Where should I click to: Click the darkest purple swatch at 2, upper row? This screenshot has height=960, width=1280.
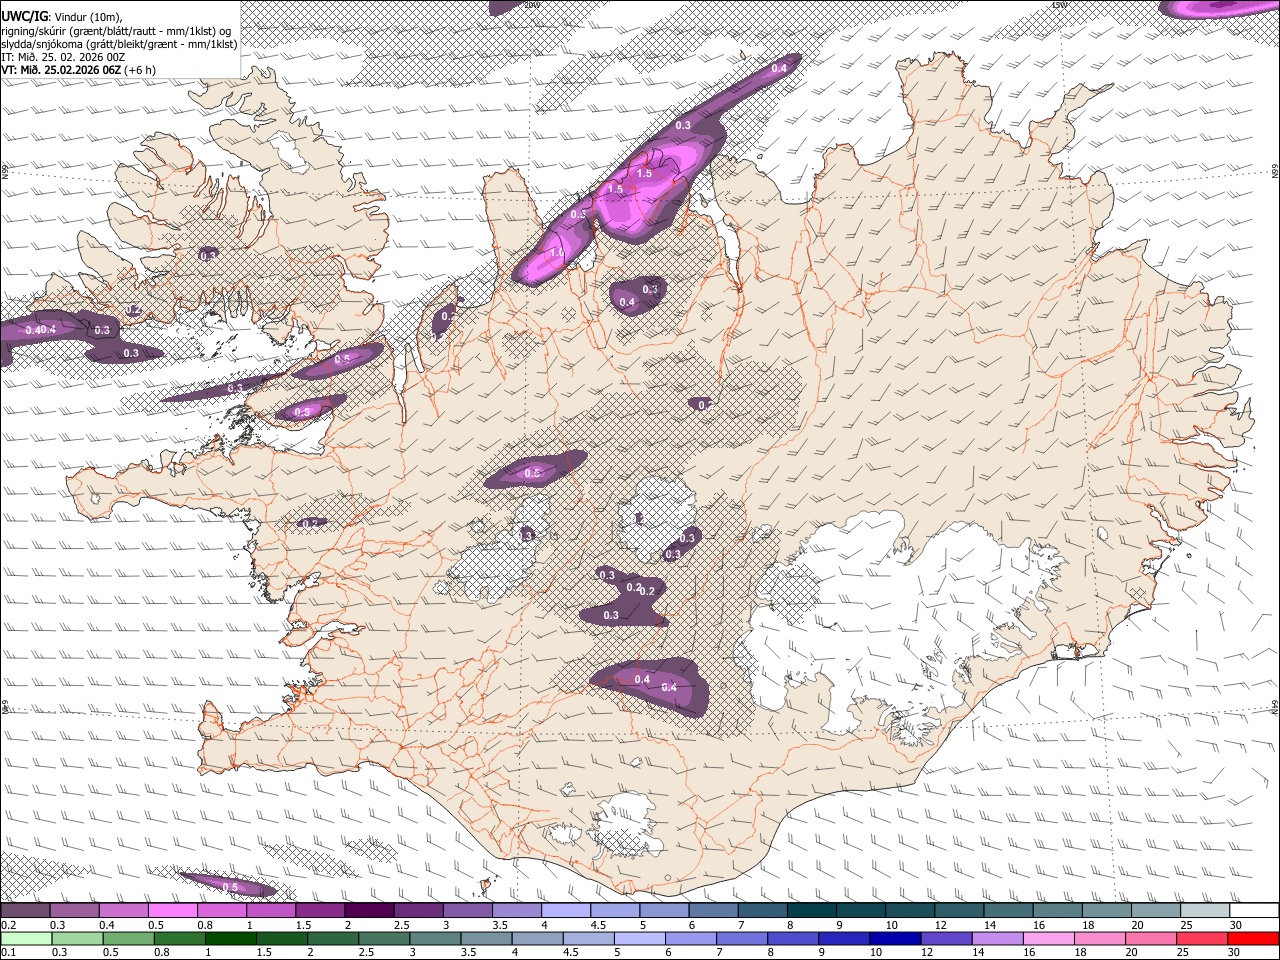pyautogui.click(x=369, y=911)
